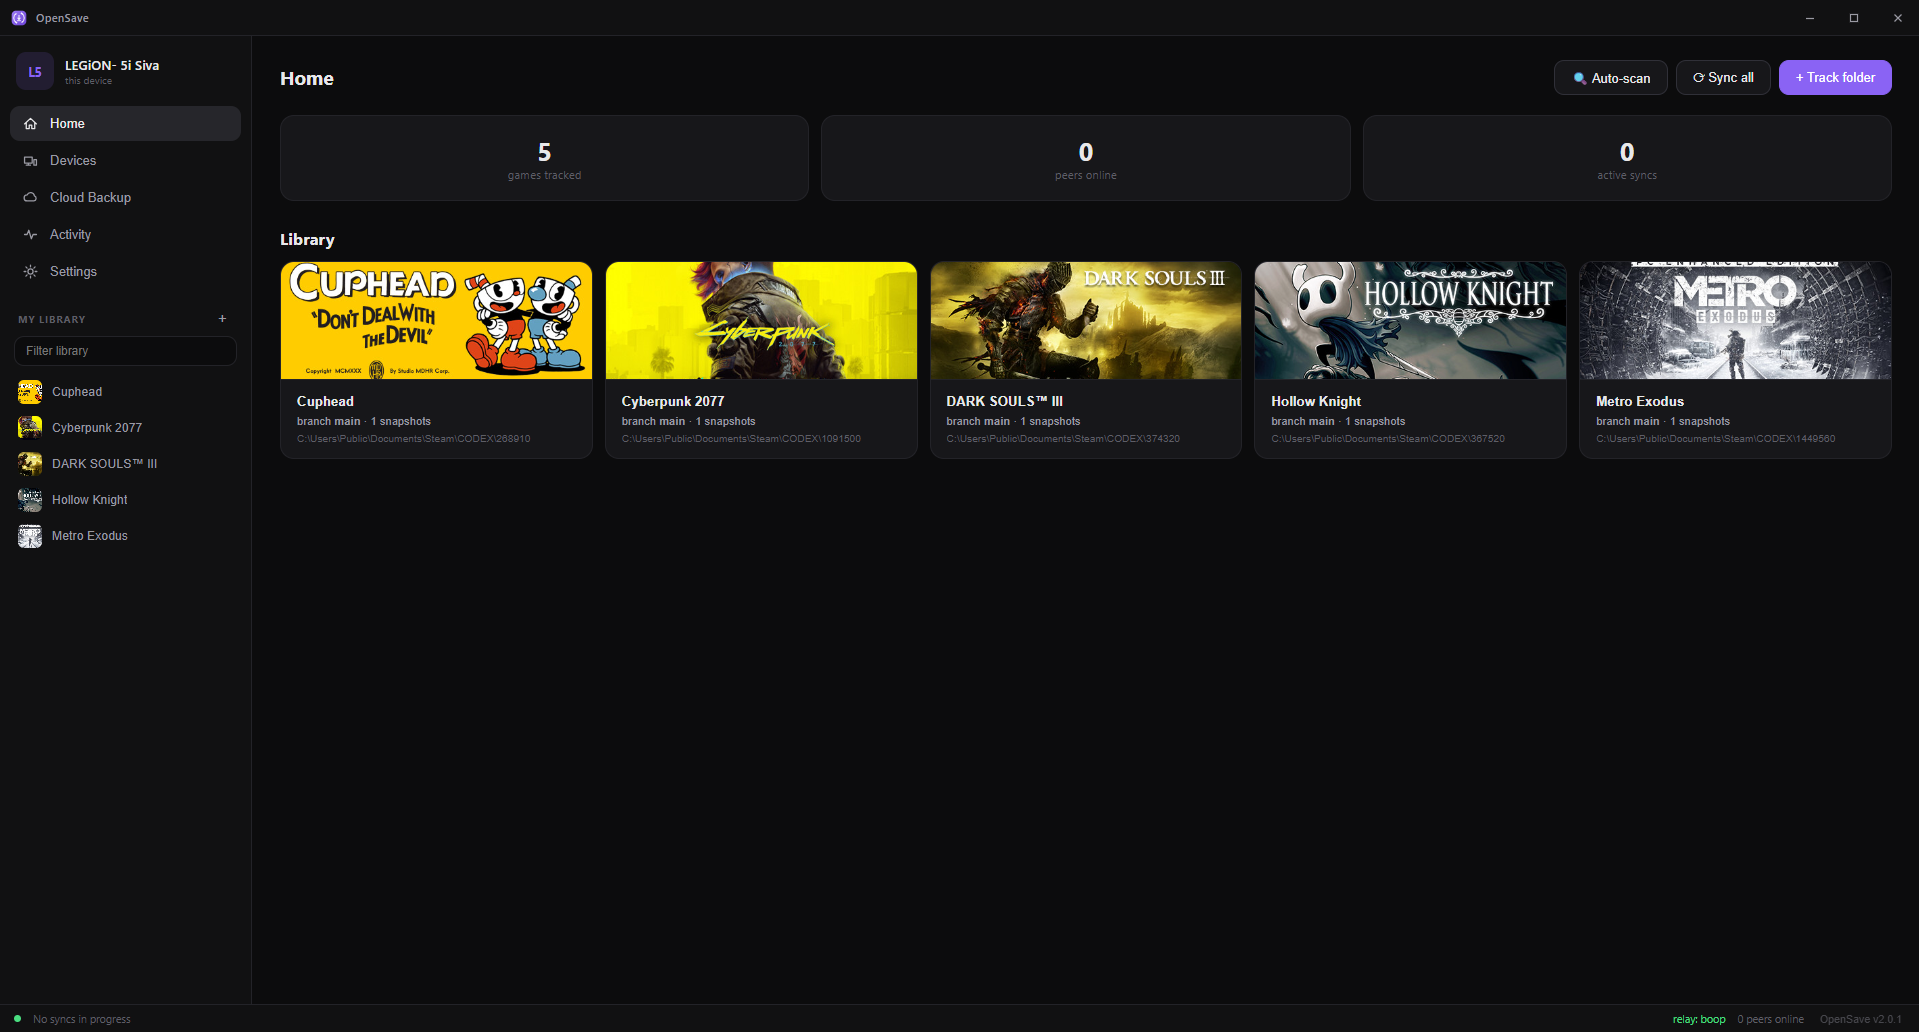This screenshot has width=1919, height=1032.
Task: Click Metro Exodus card title text
Action: [1640, 401]
